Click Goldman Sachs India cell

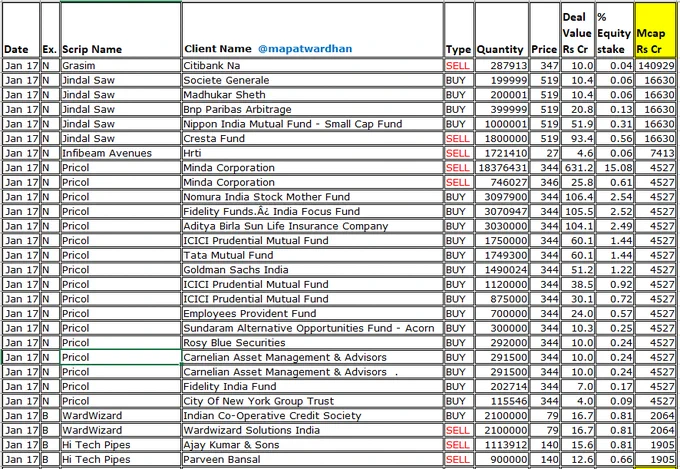click(x=313, y=270)
